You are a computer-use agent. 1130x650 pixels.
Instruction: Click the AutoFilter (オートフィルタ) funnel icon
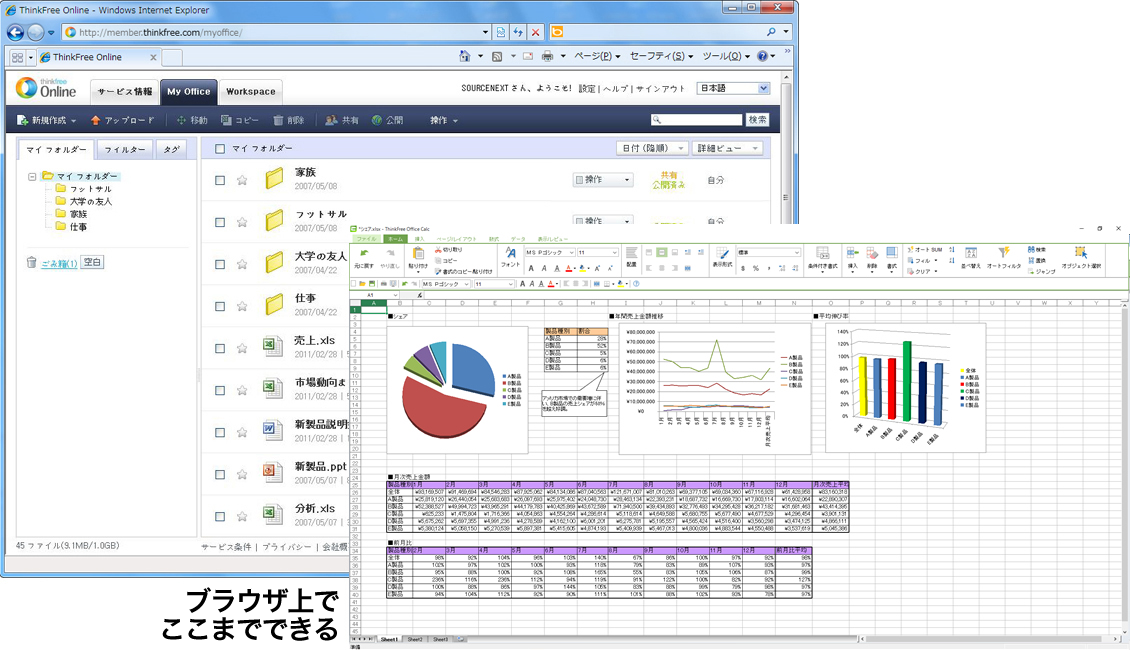(1004, 252)
